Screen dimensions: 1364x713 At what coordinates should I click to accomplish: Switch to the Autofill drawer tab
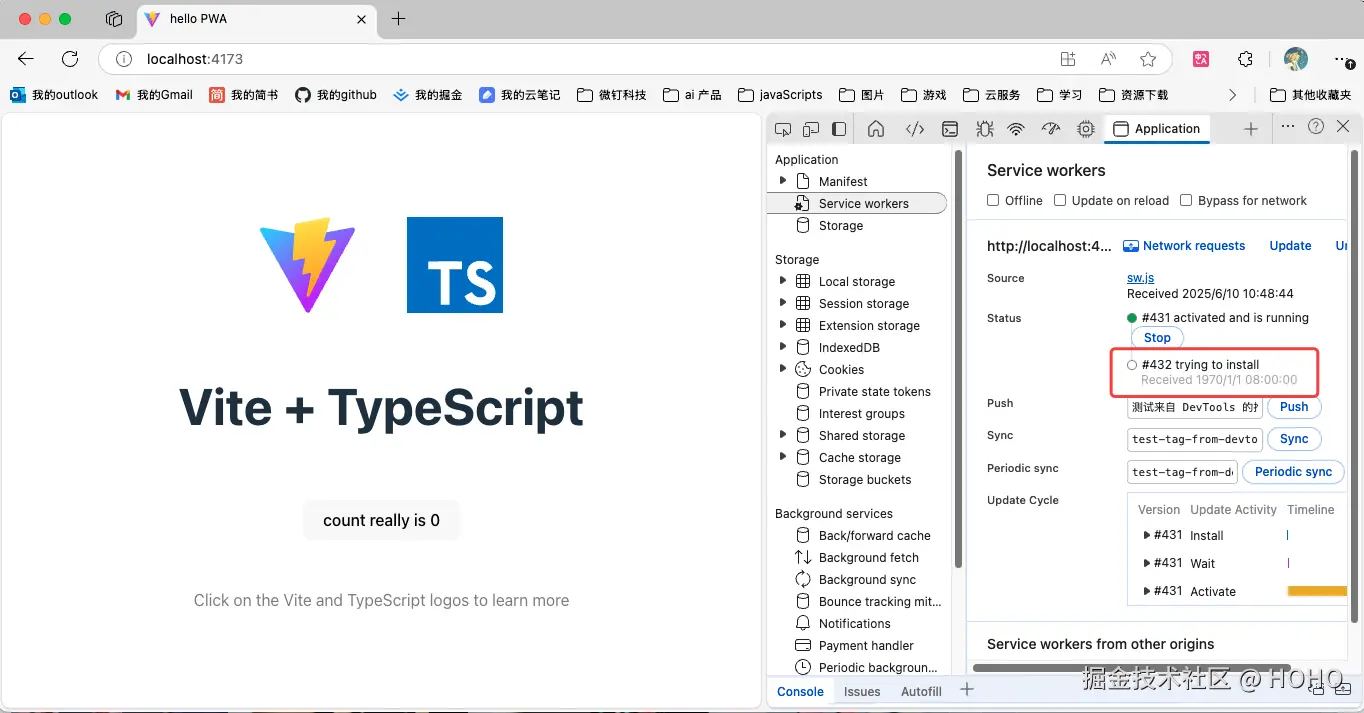(x=921, y=691)
